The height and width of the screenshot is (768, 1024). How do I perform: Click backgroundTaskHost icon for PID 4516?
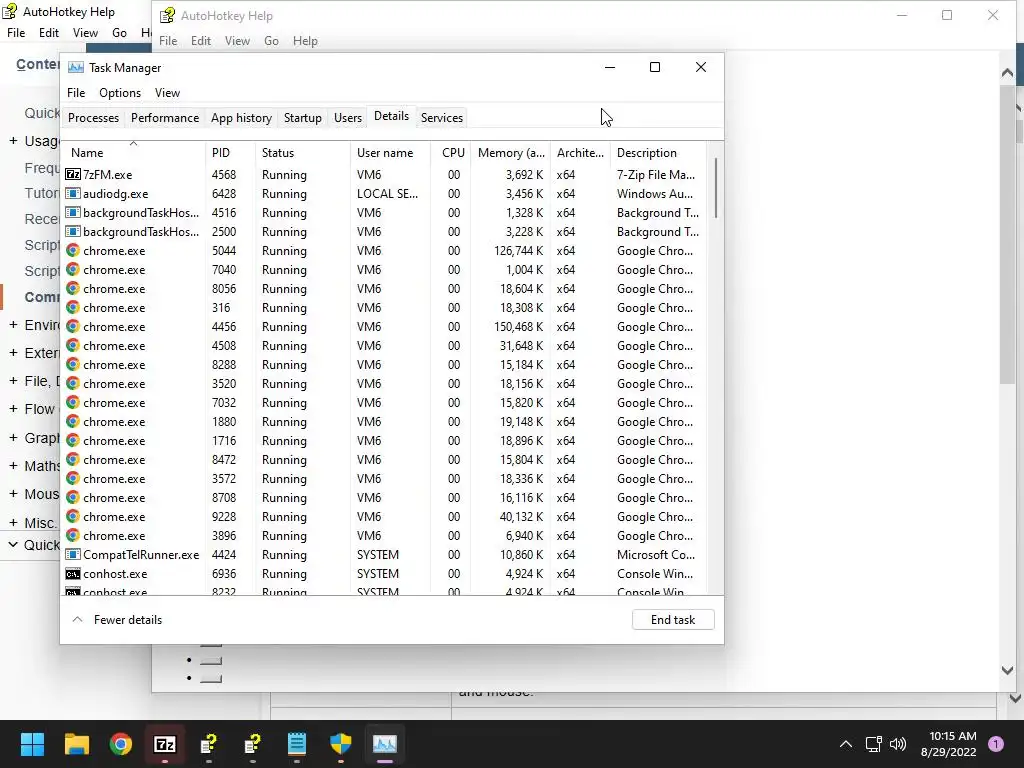(x=72, y=212)
